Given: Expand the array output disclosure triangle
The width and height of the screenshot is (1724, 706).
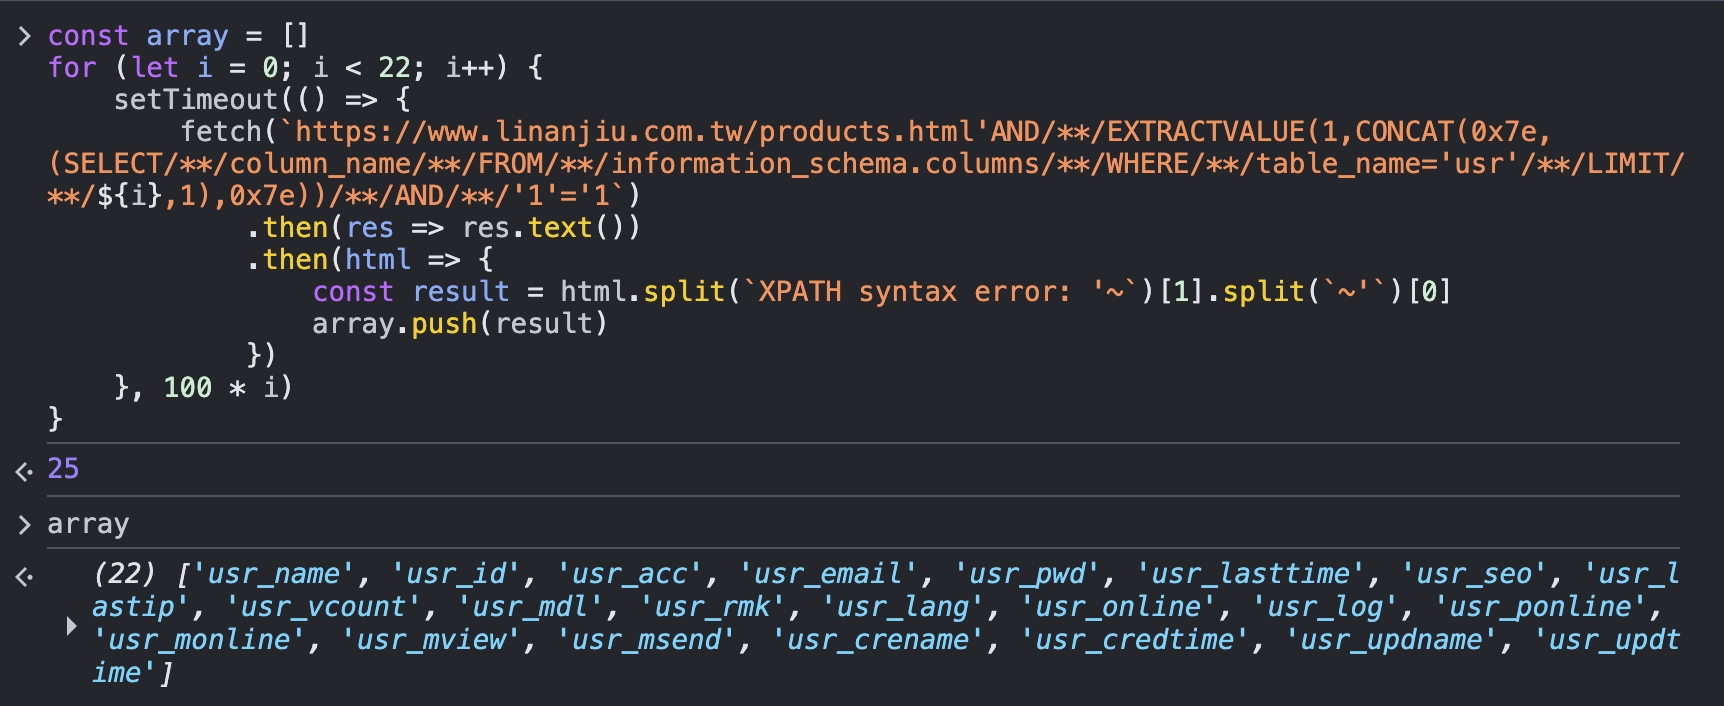Looking at the screenshot, I should (x=71, y=626).
